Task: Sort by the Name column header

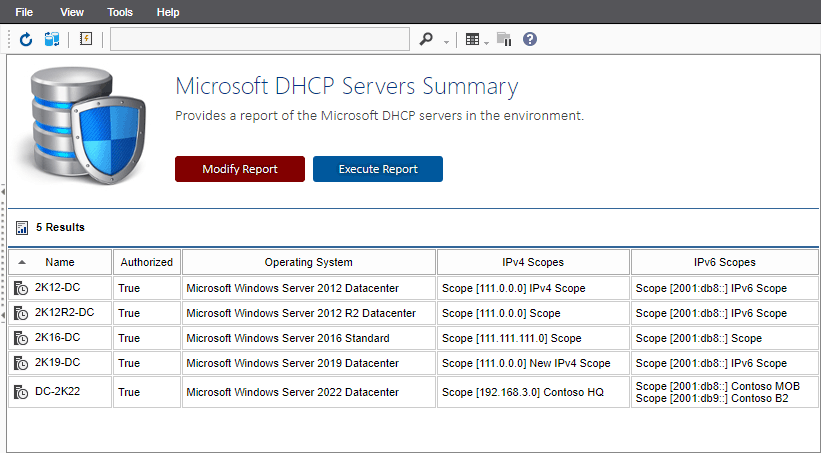Action: (x=60, y=262)
